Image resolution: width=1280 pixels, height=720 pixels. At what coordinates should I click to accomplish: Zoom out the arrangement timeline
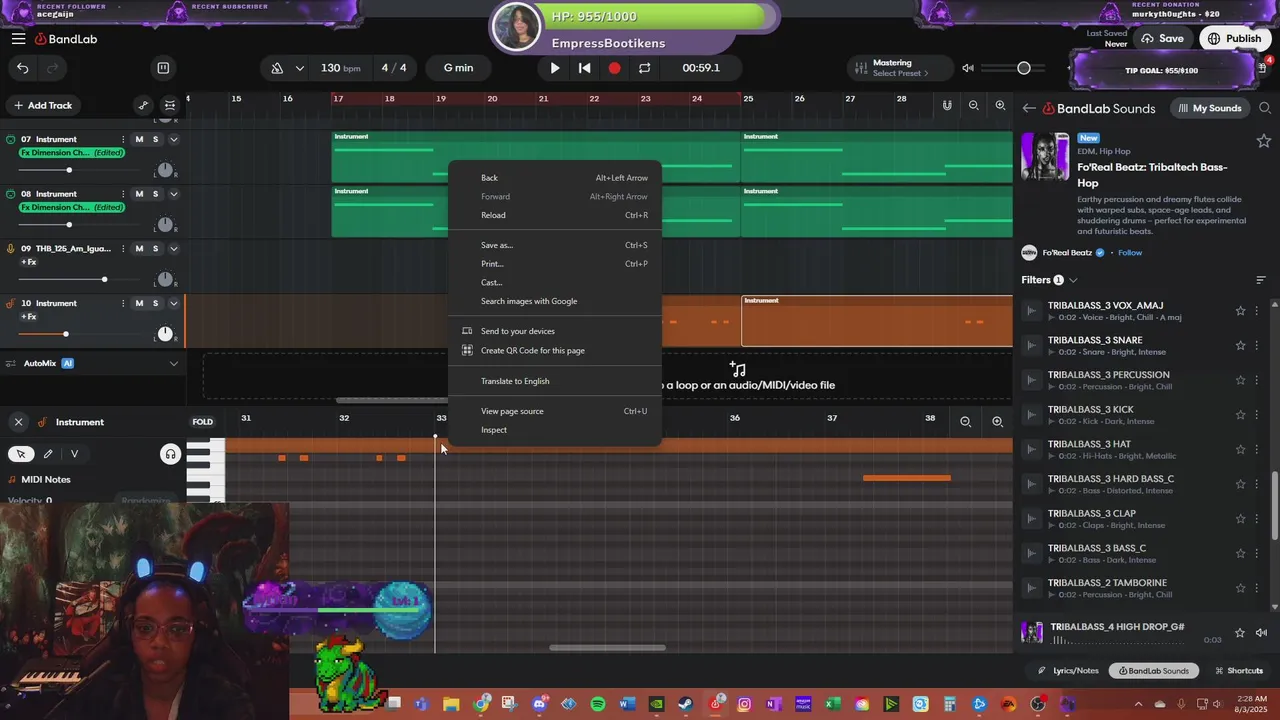point(973,105)
